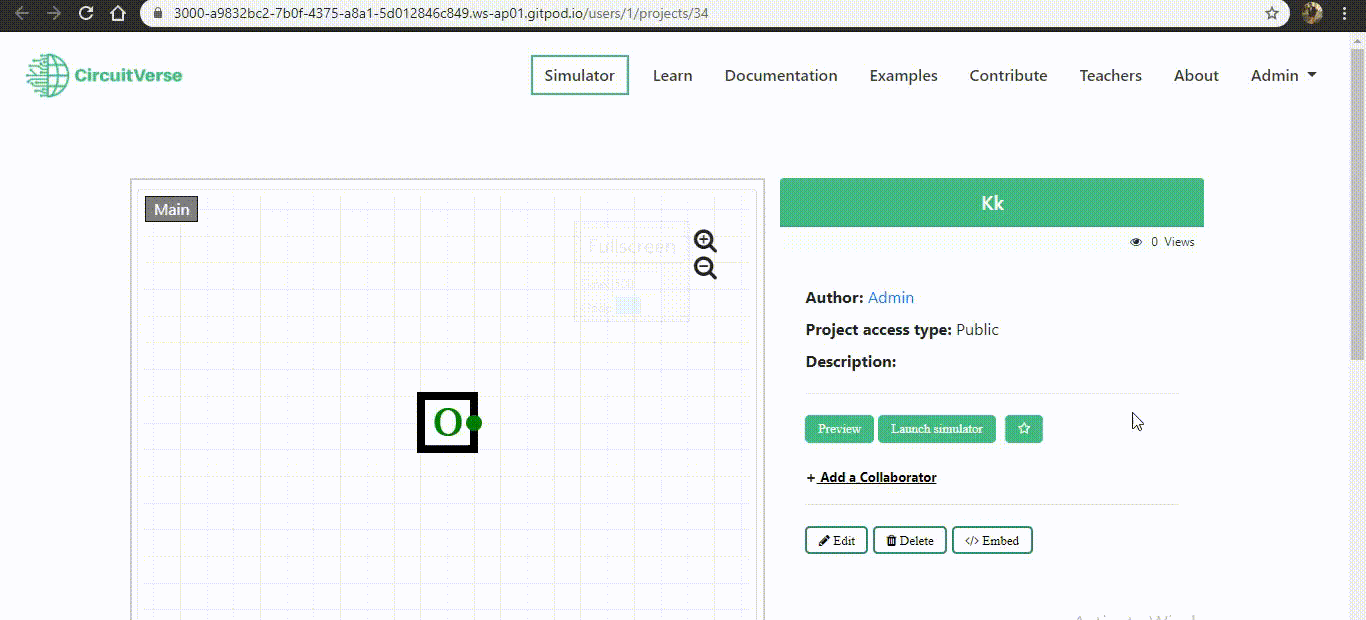Click Add a Collaborator
The image size is (1366, 620).
click(x=872, y=477)
